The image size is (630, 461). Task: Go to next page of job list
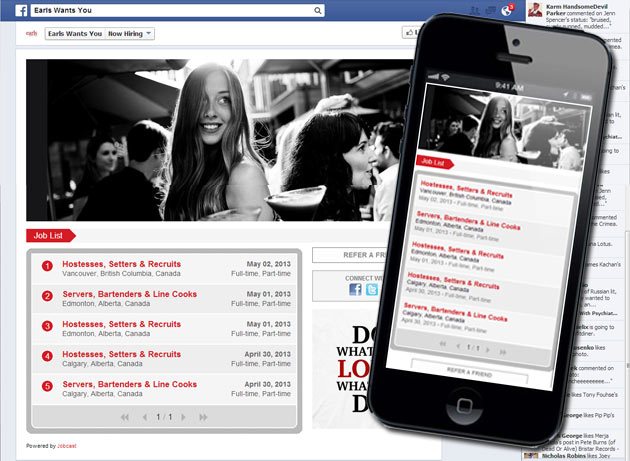183,417
